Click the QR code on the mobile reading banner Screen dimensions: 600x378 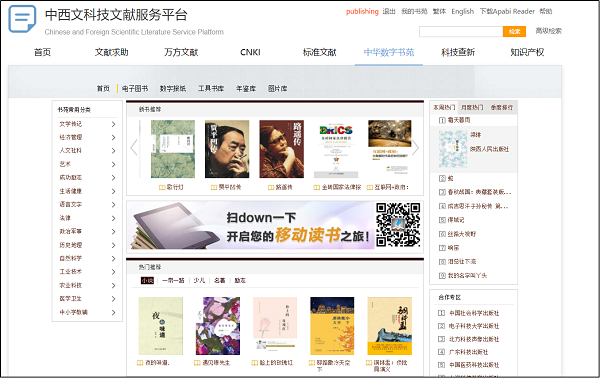(x=398, y=225)
